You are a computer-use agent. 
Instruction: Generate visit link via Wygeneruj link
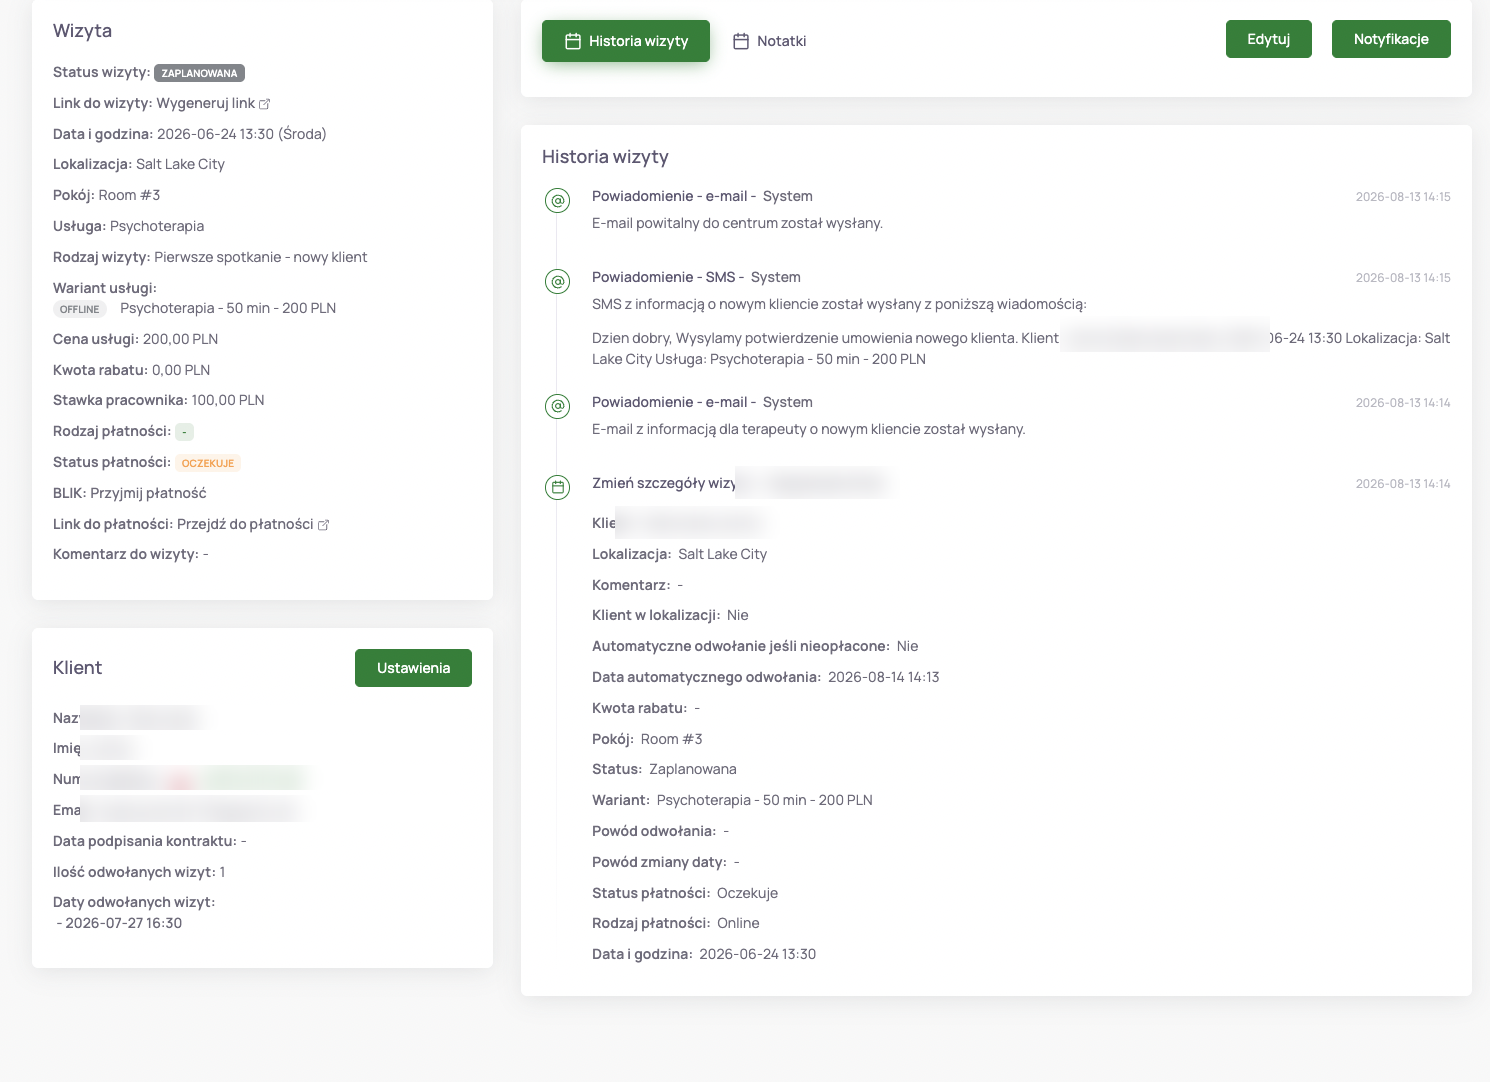coord(205,103)
